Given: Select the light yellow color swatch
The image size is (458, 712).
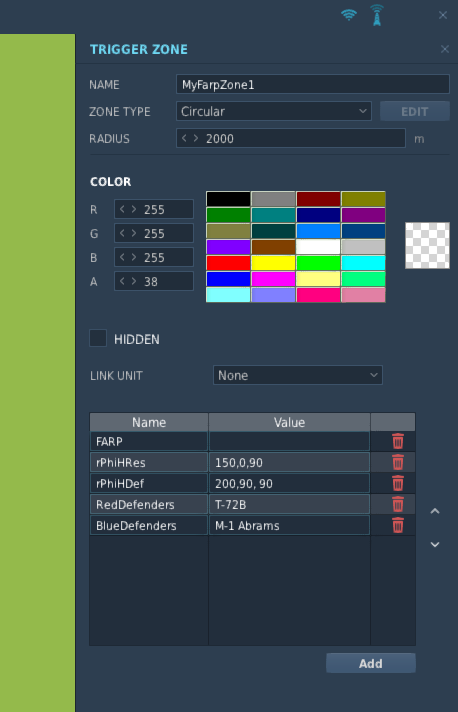Looking at the screenshot, I should (x=318, y=278).
